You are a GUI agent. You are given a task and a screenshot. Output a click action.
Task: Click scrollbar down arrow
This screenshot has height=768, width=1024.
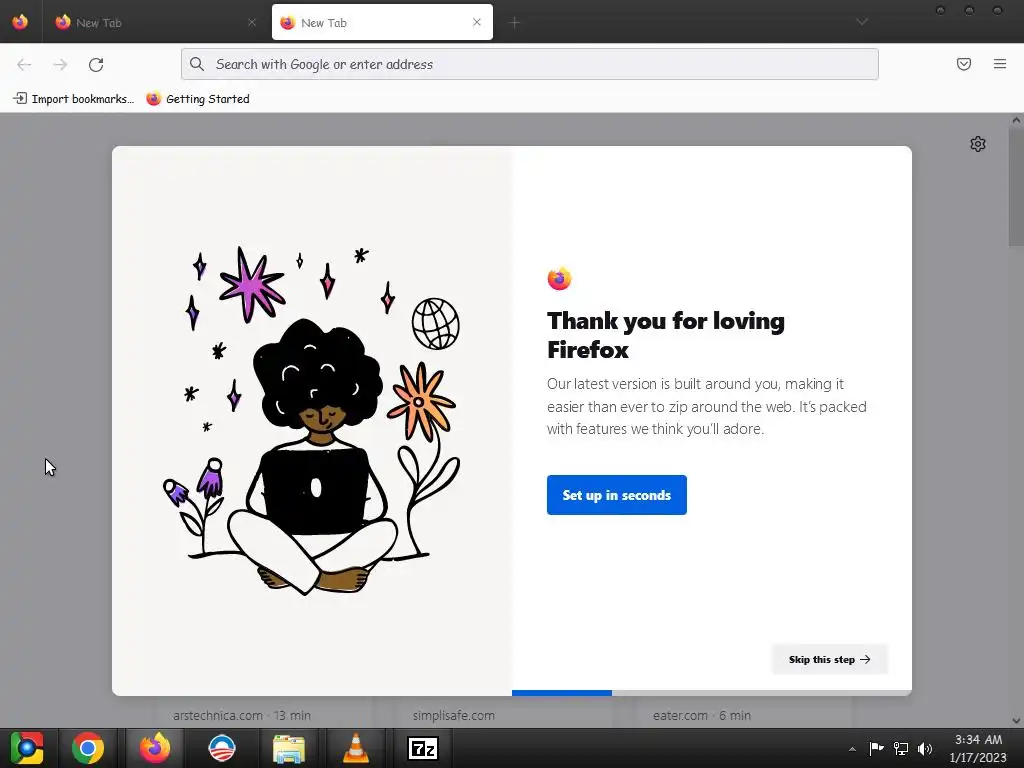coord(1016,721)
